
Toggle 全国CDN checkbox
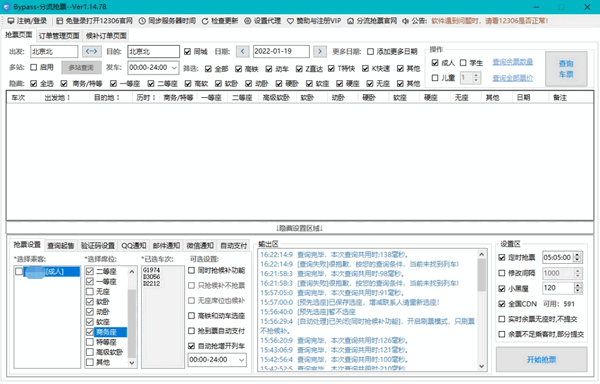tap(502, 304)
